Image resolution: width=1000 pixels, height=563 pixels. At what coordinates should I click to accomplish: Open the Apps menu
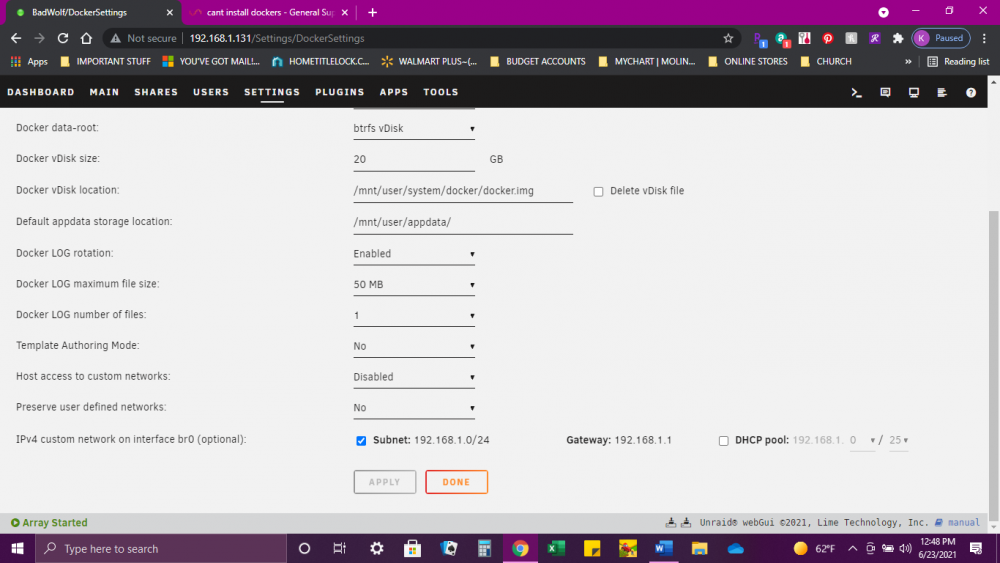pyautogui.click(x=393, y=92)
